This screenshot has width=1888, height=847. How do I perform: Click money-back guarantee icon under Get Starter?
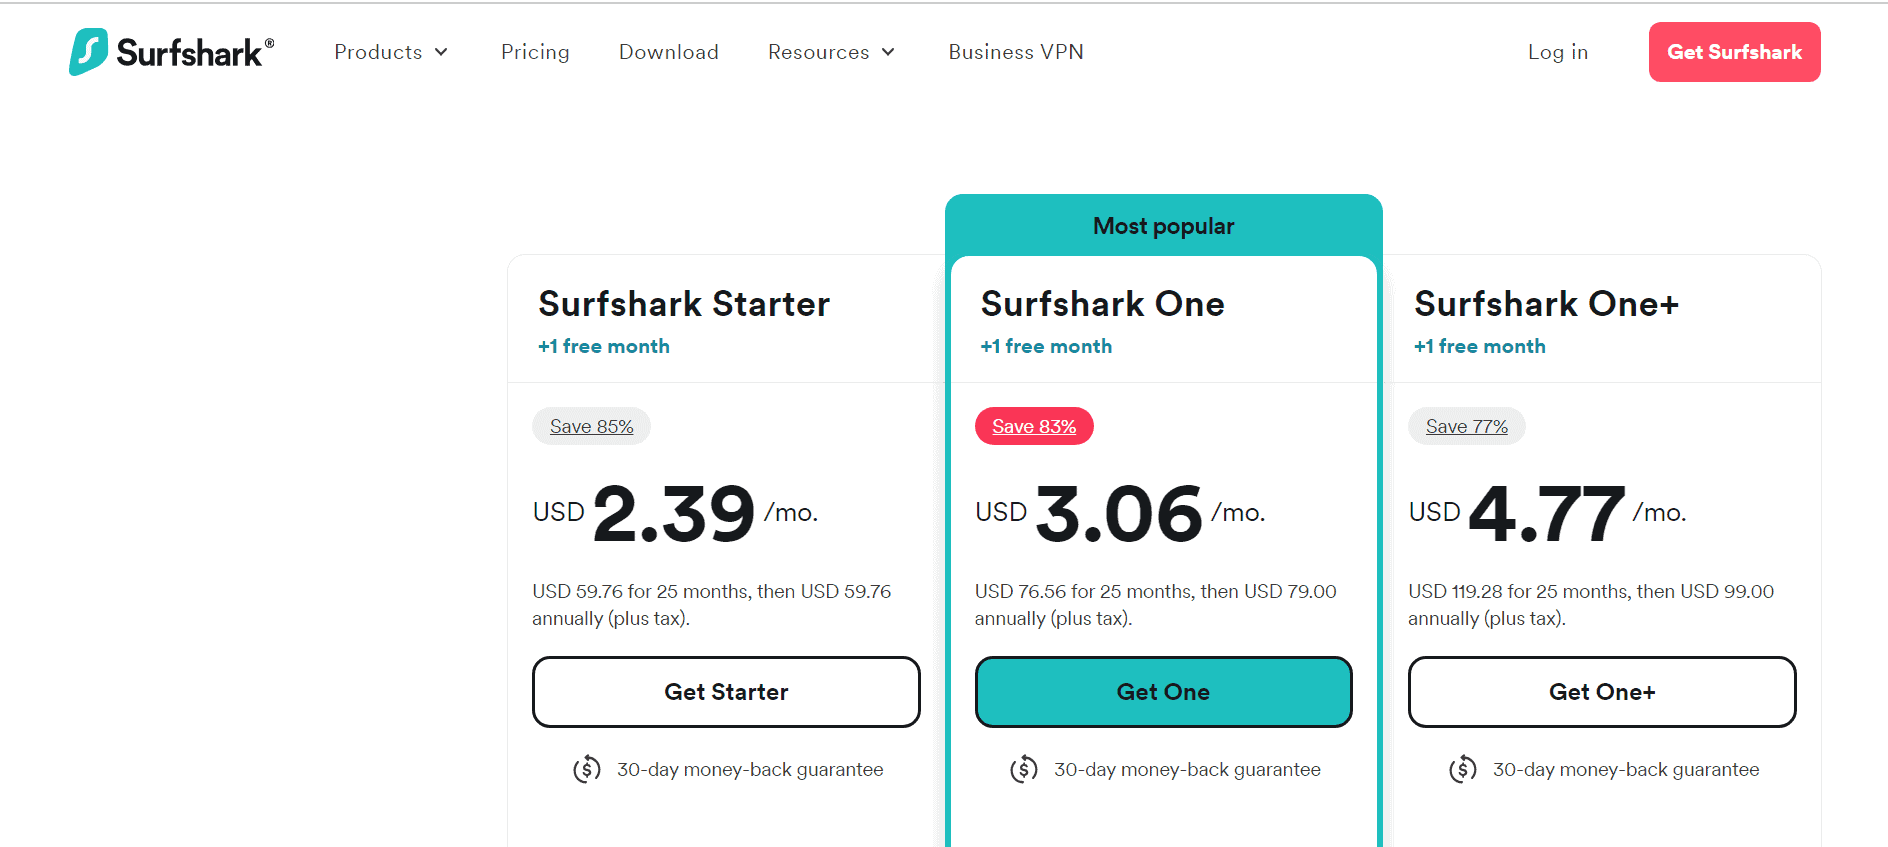(587, 769)
